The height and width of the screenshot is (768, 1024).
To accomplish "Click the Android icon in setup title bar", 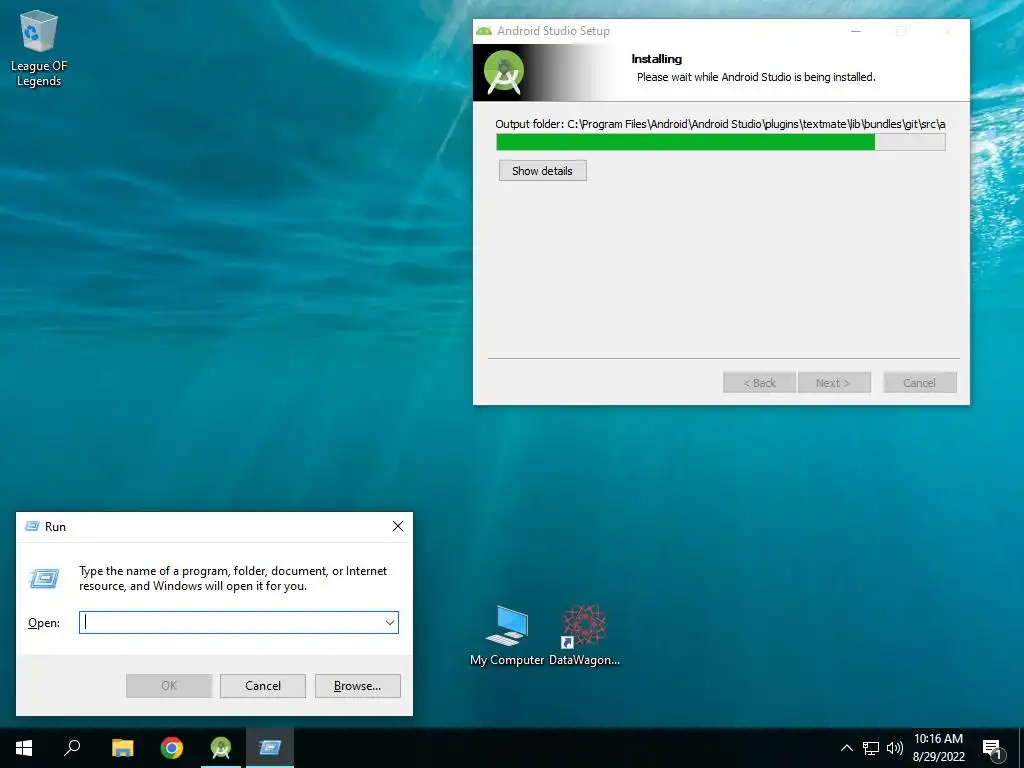I will click(484, 31).
